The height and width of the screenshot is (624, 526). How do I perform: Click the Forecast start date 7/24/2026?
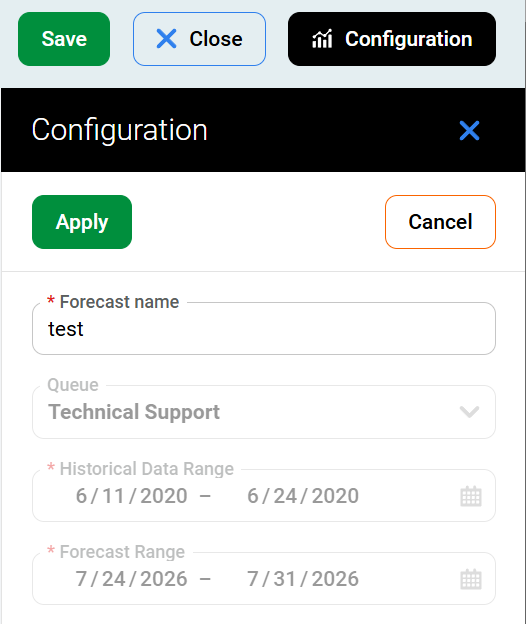tap(132, 579)
